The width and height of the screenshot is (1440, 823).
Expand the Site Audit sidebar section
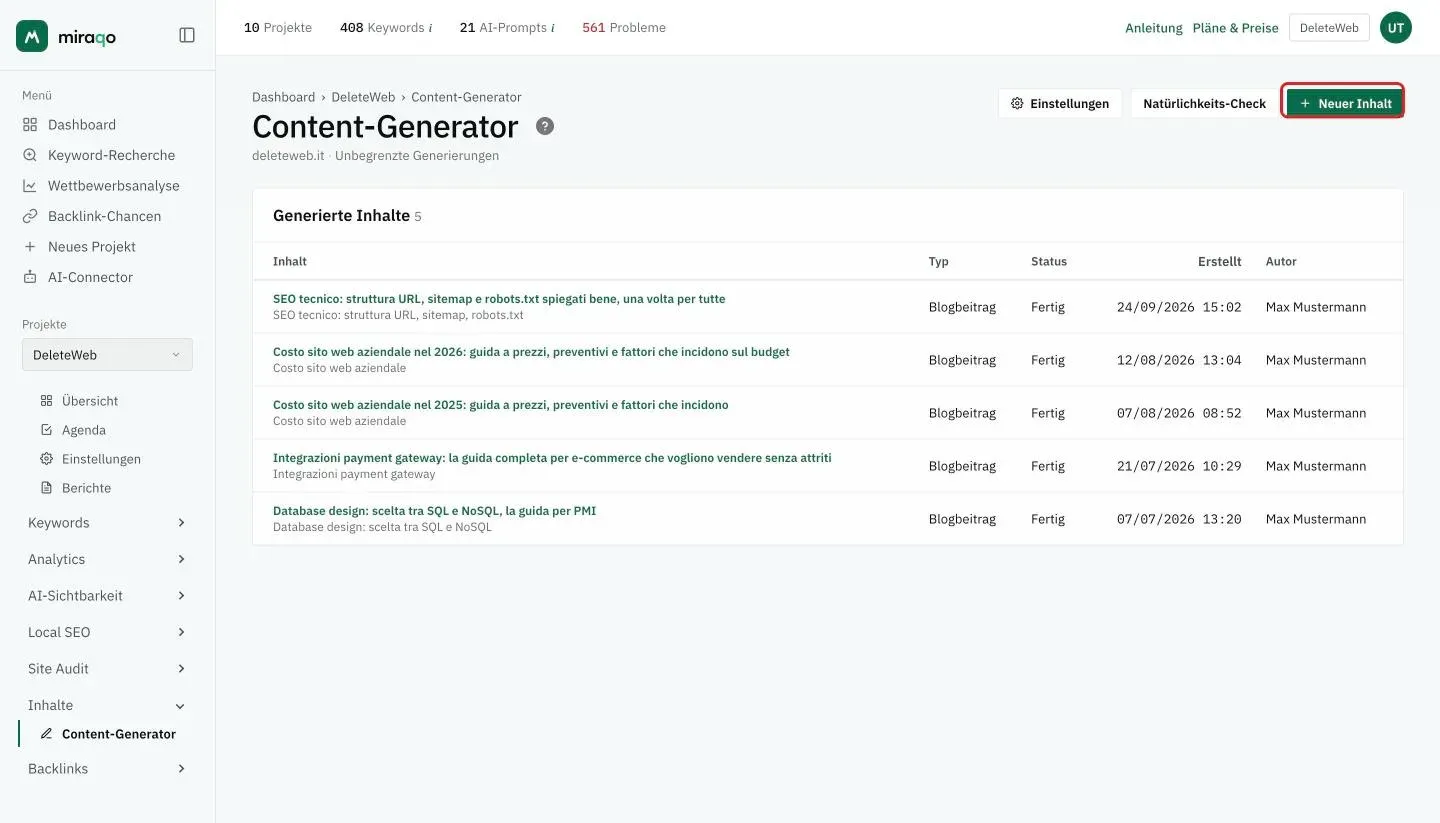click(x=107, y=669)
